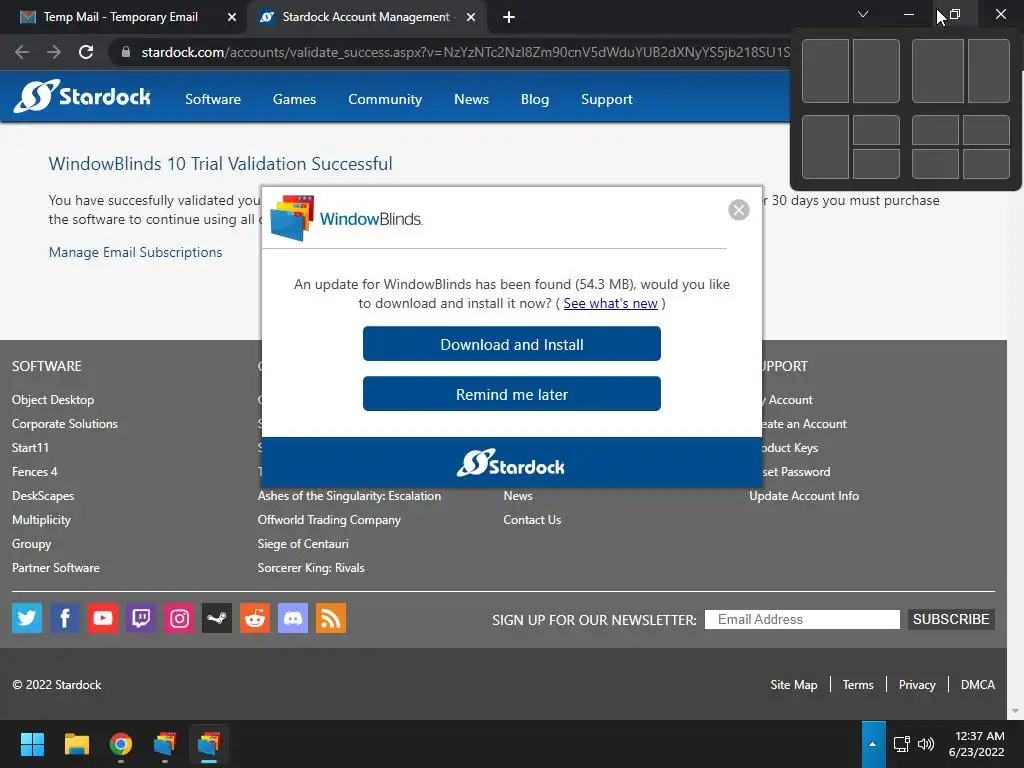Open the Support menu
The image size is (1024, 768).
coord(607,99)
